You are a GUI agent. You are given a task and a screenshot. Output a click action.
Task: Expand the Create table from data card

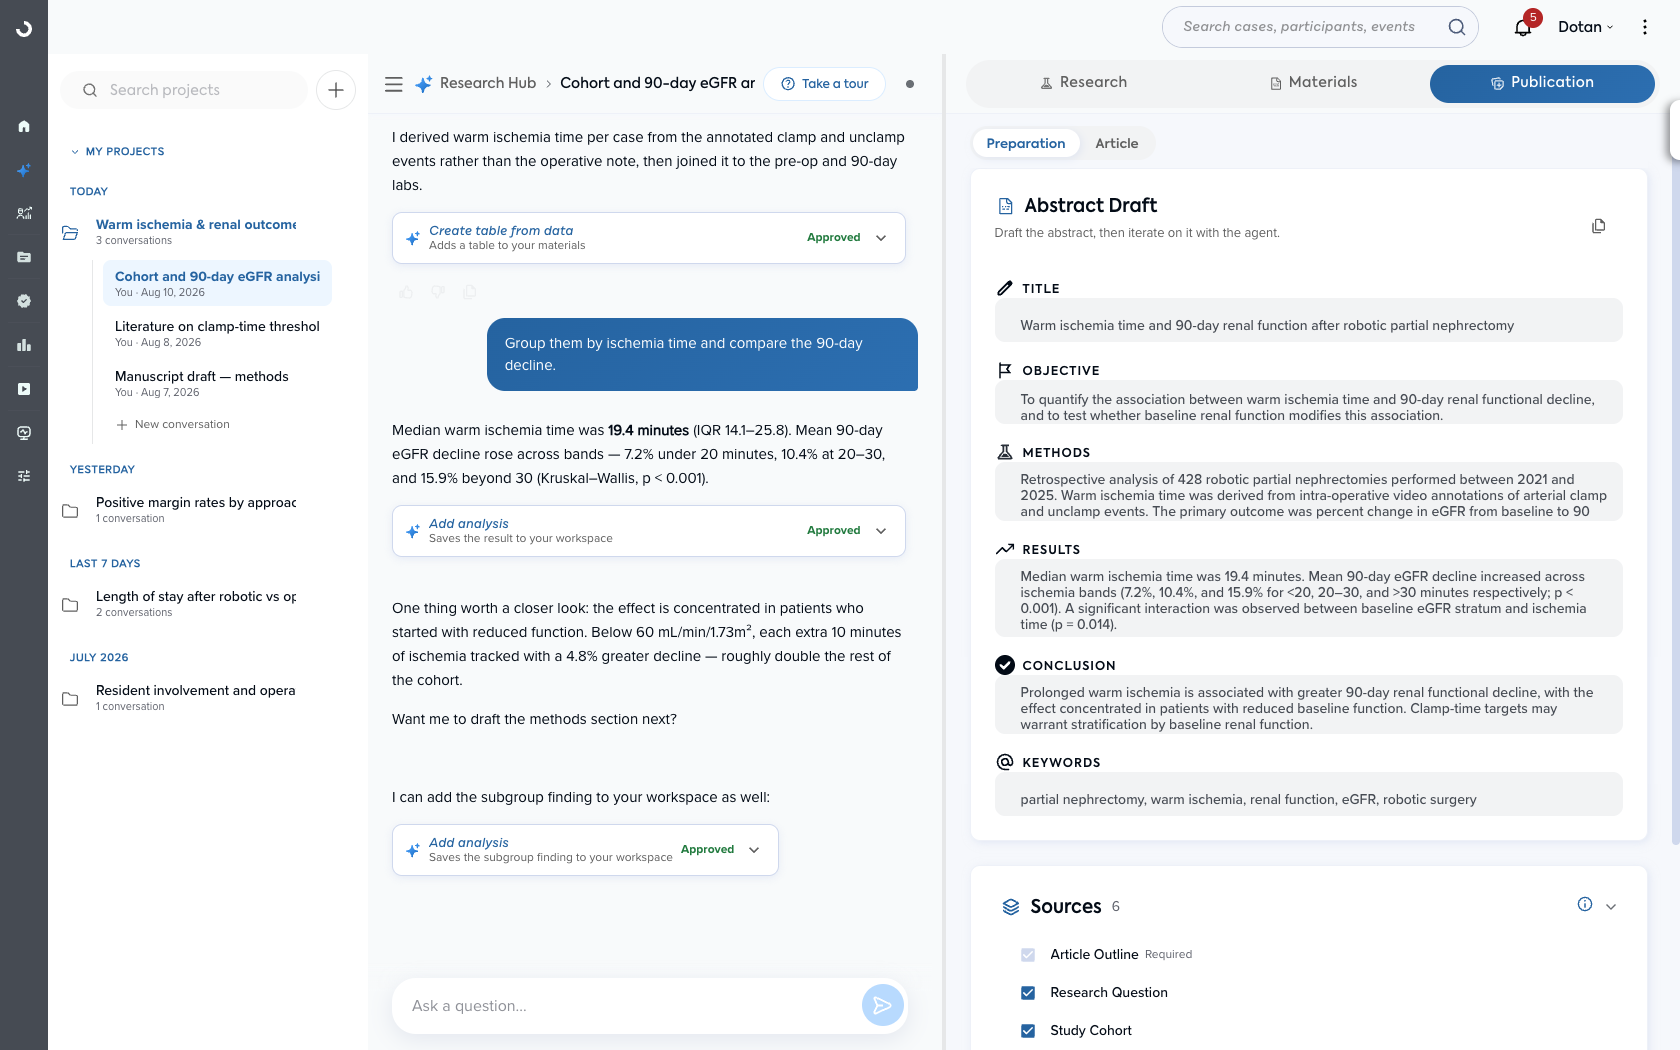[881, 238]
